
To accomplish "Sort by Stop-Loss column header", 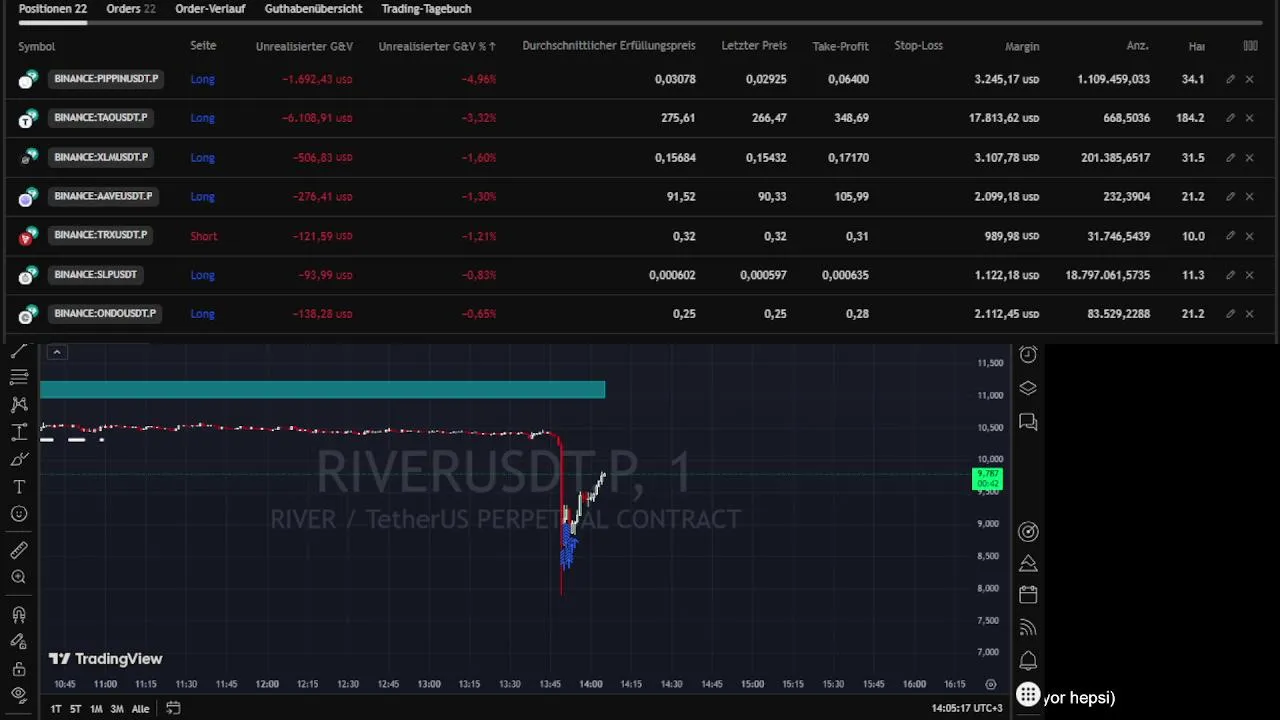I will pyautogui.click(x=918, y=46).
